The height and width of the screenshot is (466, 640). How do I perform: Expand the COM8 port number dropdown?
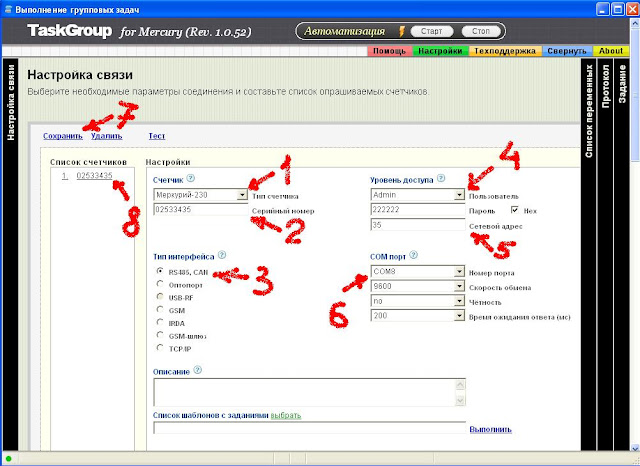pyautogui.click(x=459, y=271)
